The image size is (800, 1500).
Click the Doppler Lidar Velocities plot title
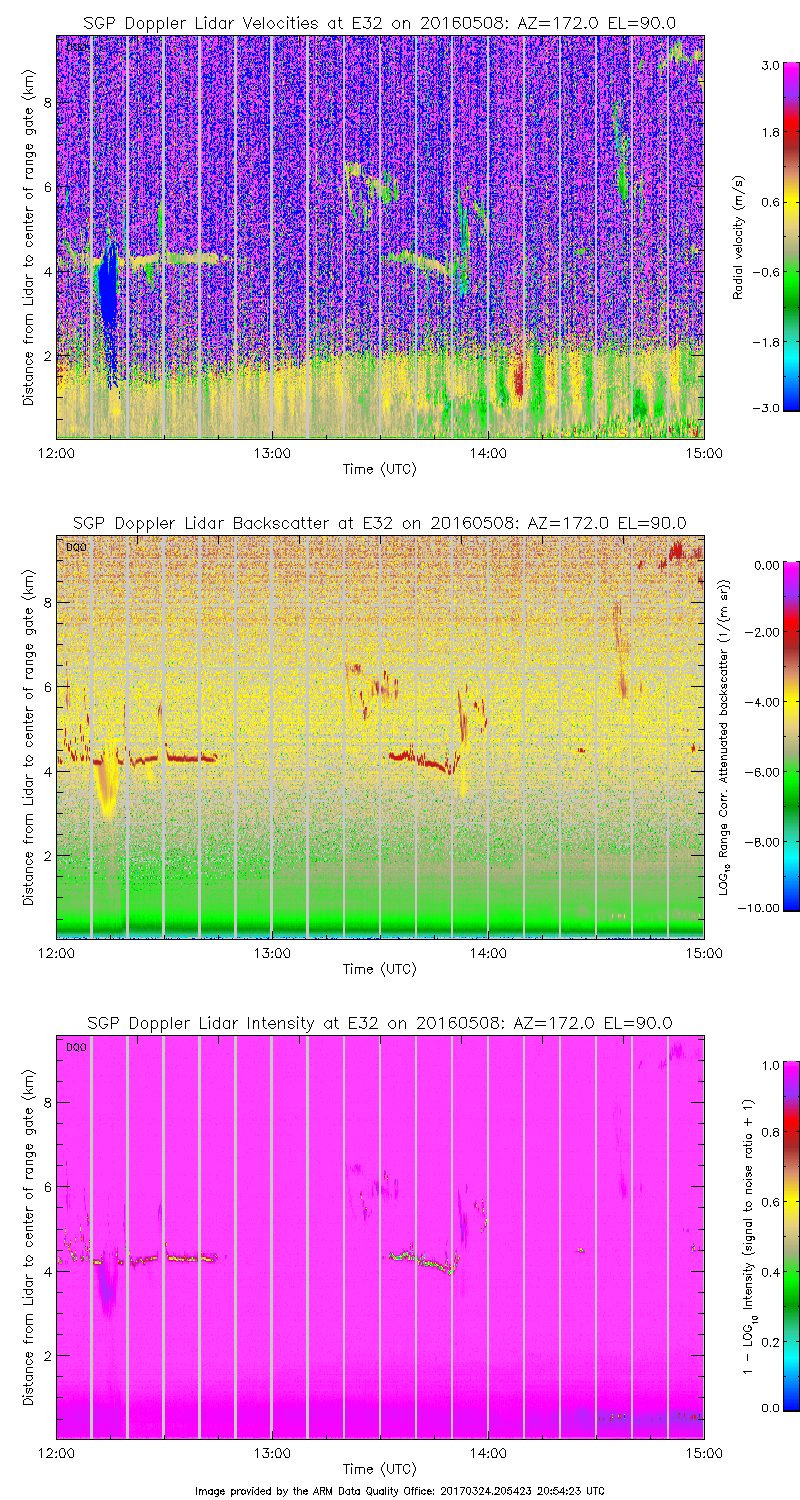tap(379, 24)
